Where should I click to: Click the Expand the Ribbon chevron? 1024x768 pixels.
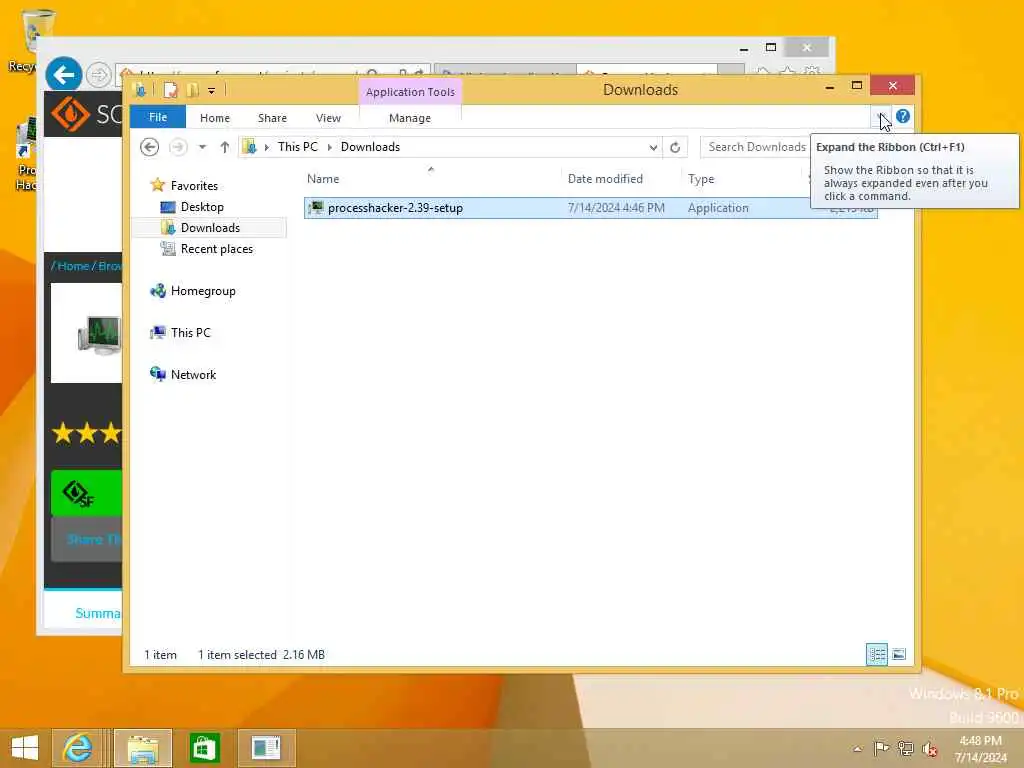(x=881, y=117)
